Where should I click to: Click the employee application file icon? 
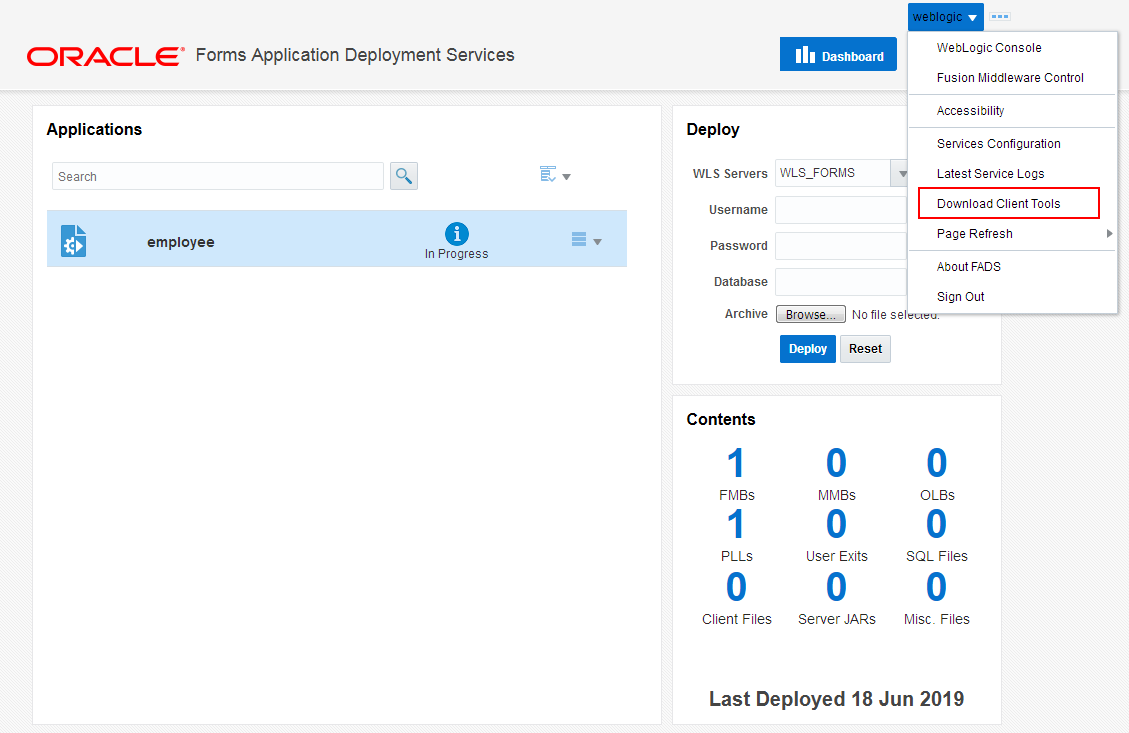(x=73, y=241)
